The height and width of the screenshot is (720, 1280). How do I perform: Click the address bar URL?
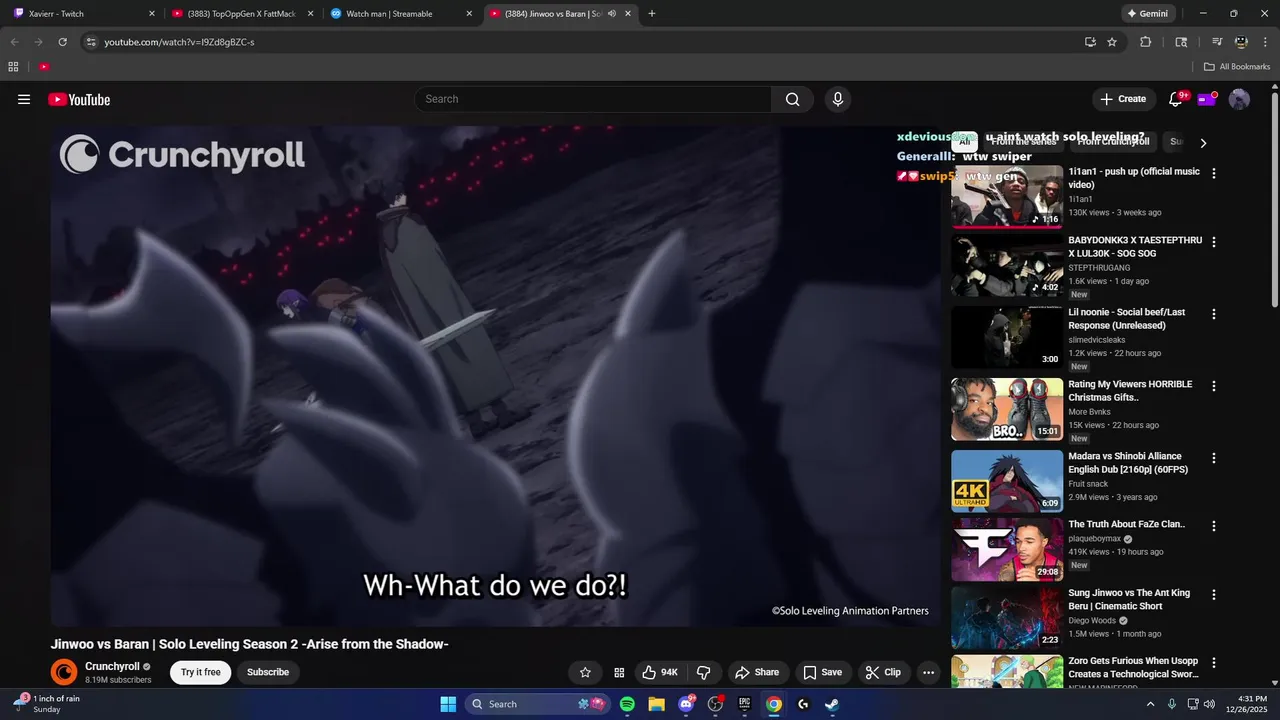coord(180,42)
